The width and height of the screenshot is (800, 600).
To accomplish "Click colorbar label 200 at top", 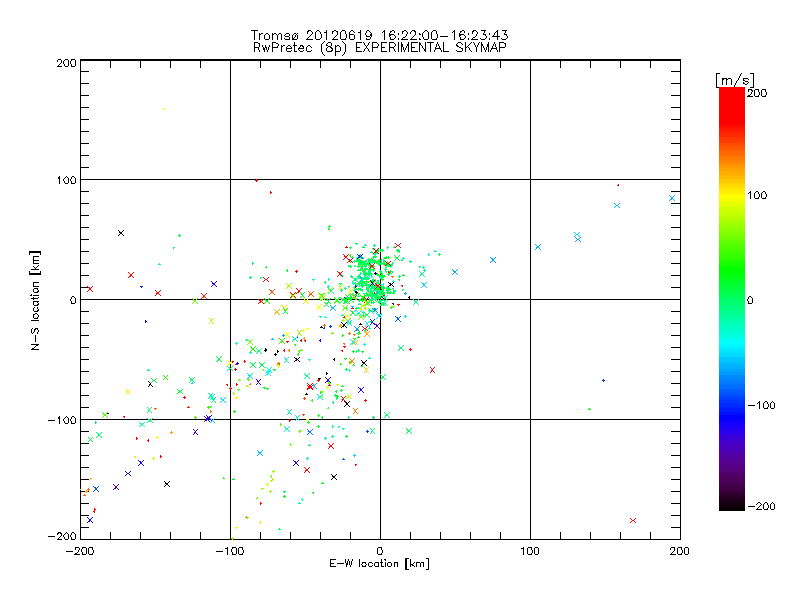I will click(x=757, y=93).
